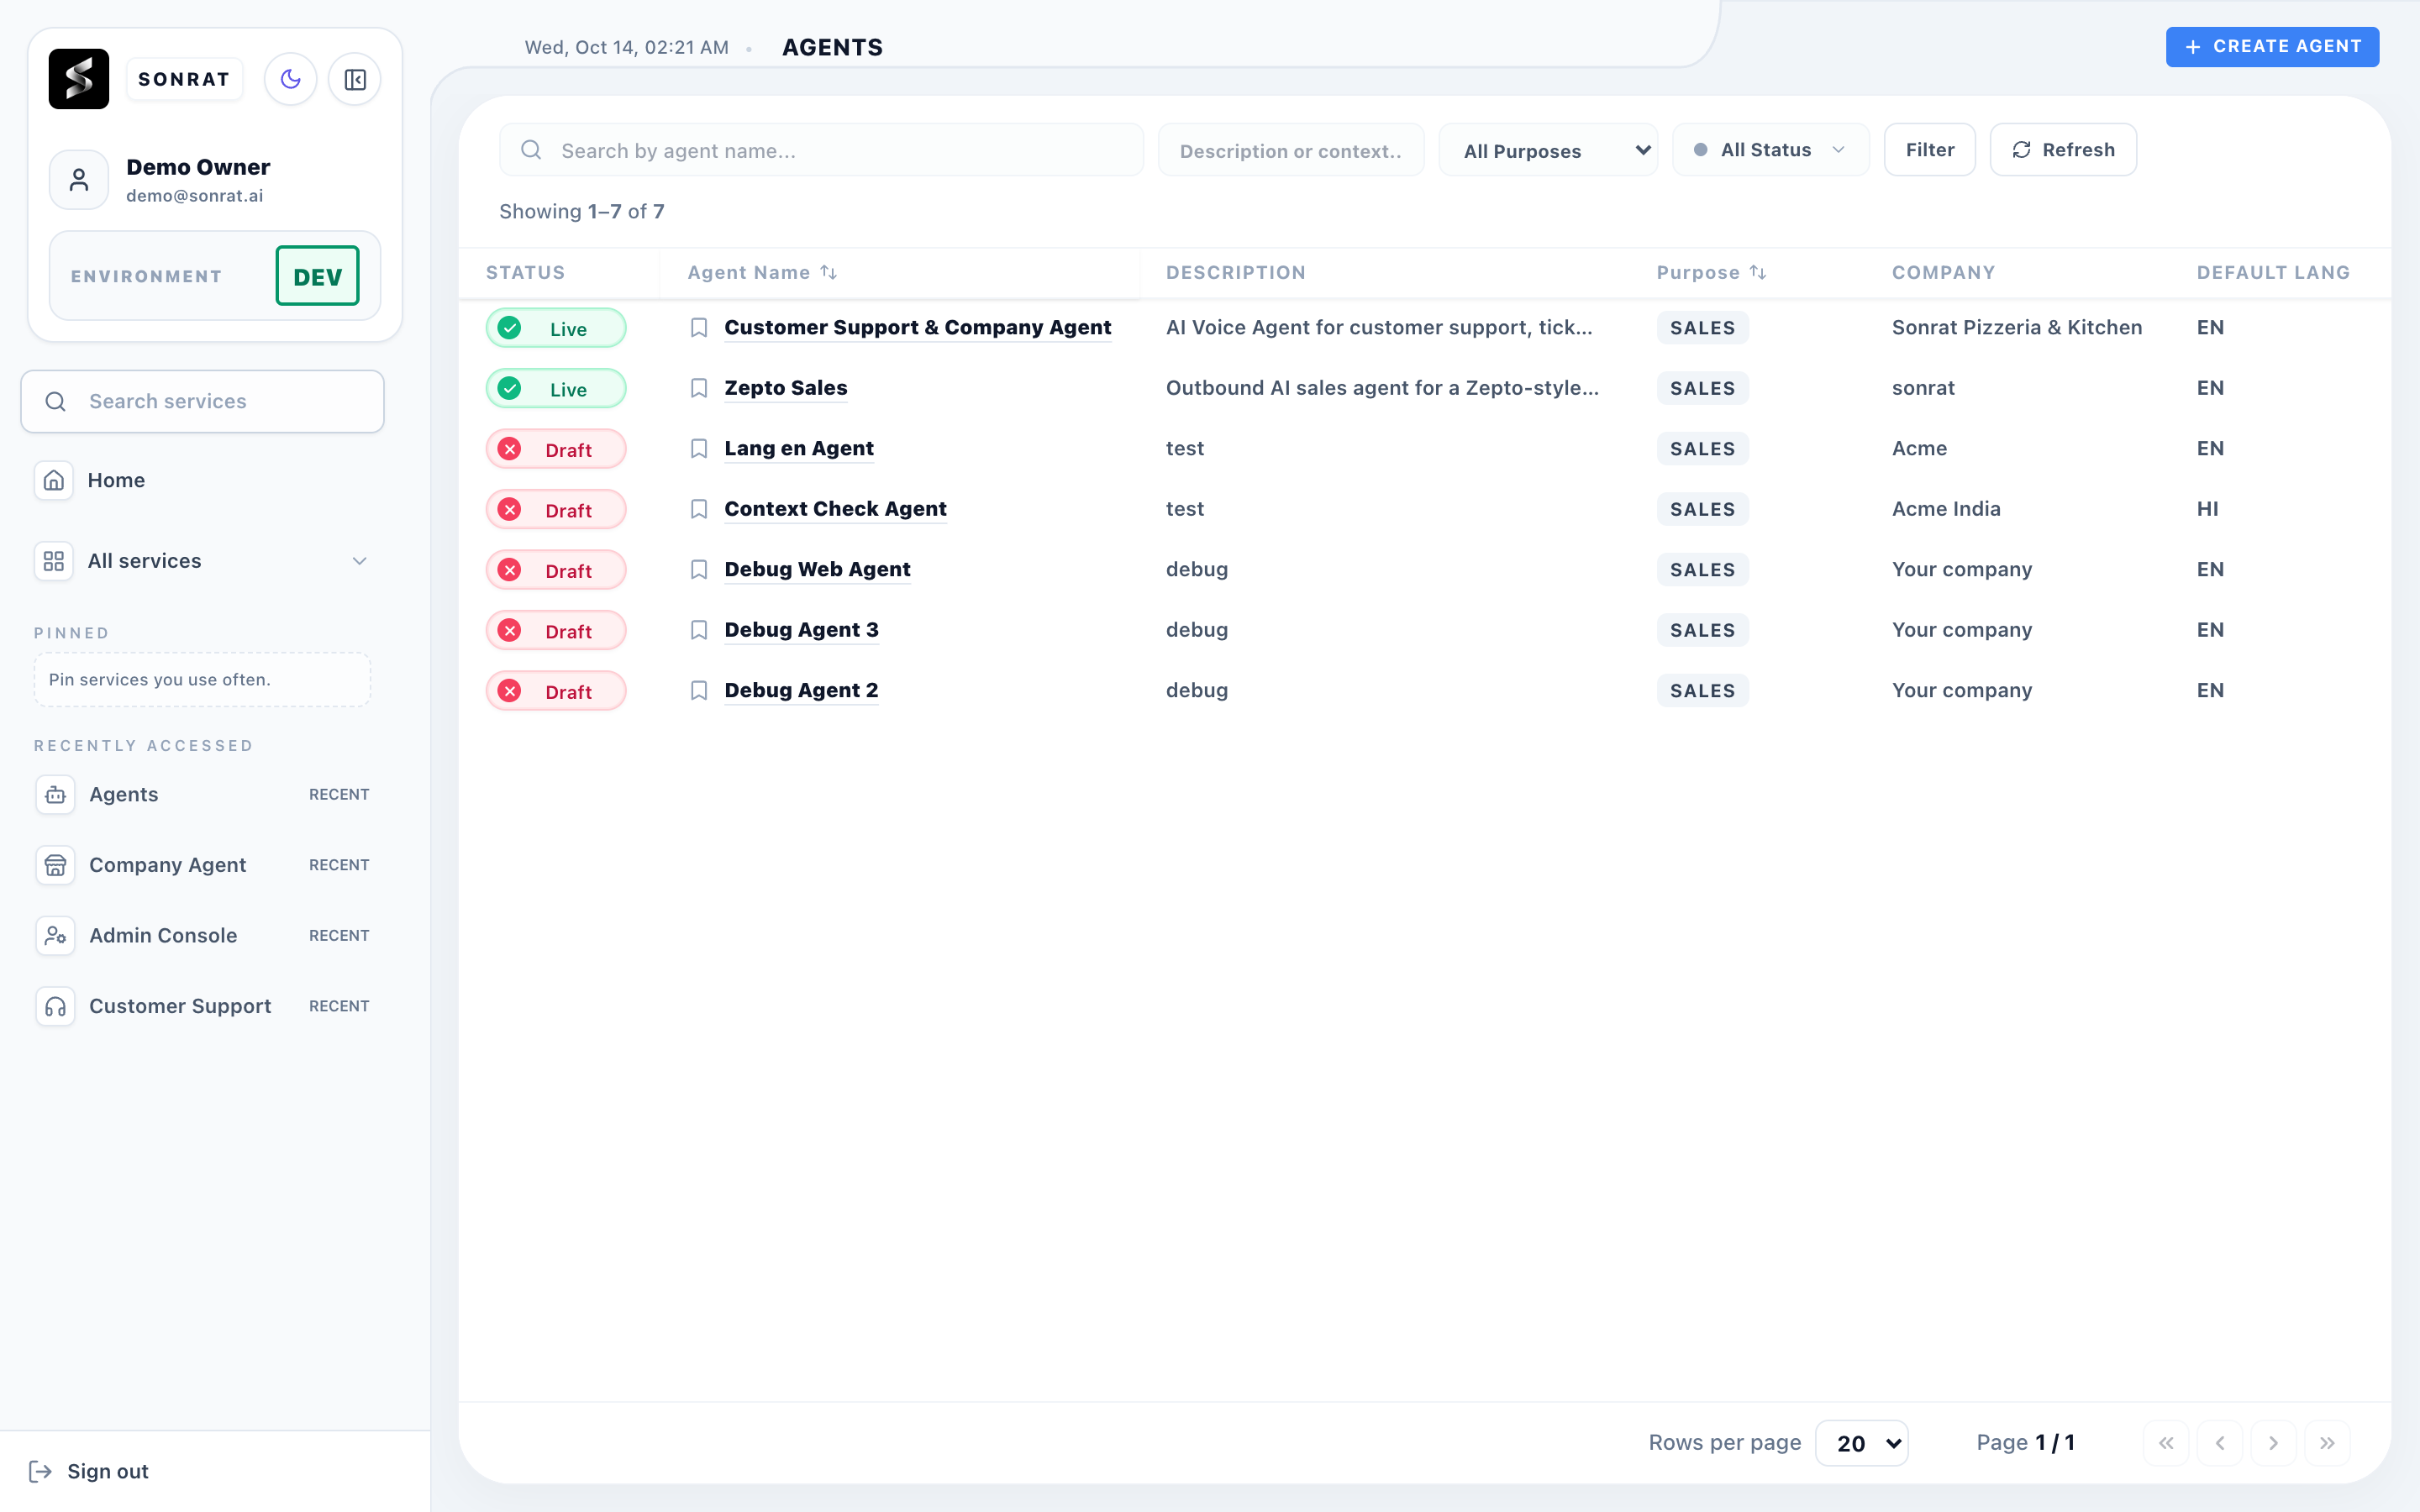The height and width of the screenshot is (1512, 2420).
Task: Click the Demo Owner avatar icon
Action: [x=79, y=180]
